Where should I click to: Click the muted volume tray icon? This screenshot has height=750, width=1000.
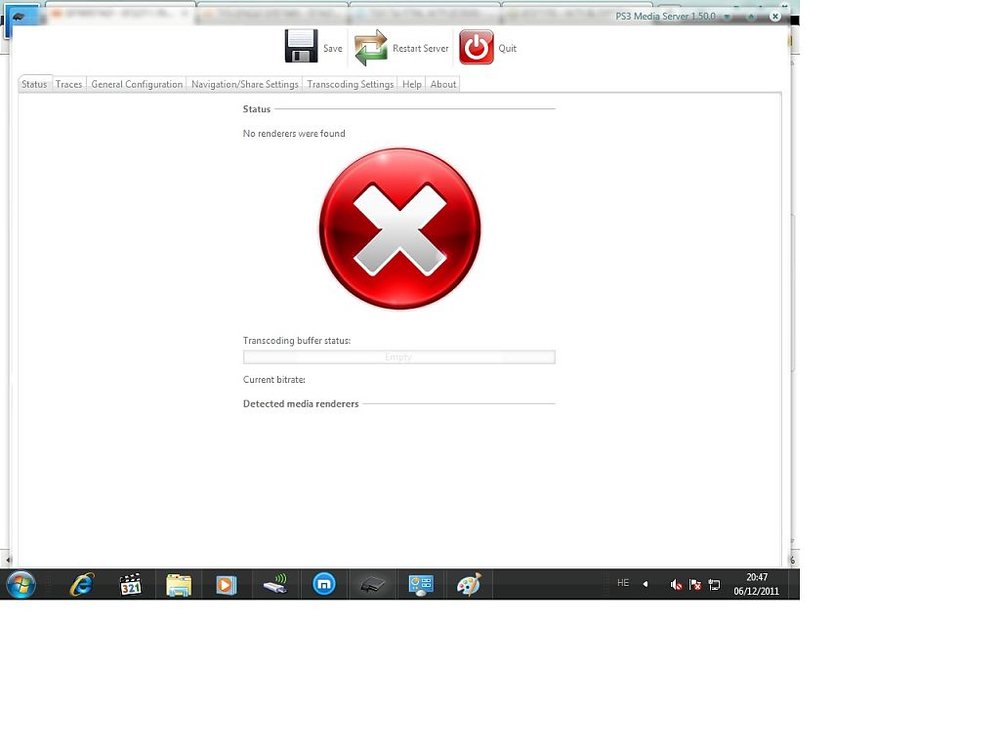click(x=676, y=585)
